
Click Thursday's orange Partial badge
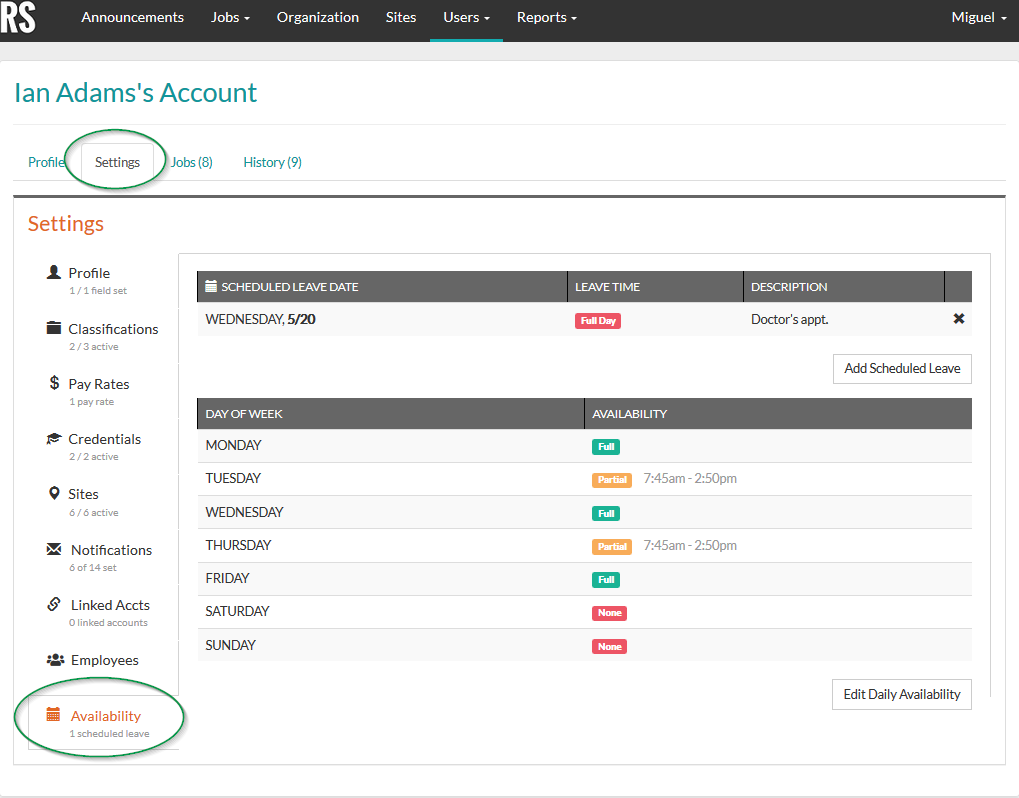click(x=612, y=547)
